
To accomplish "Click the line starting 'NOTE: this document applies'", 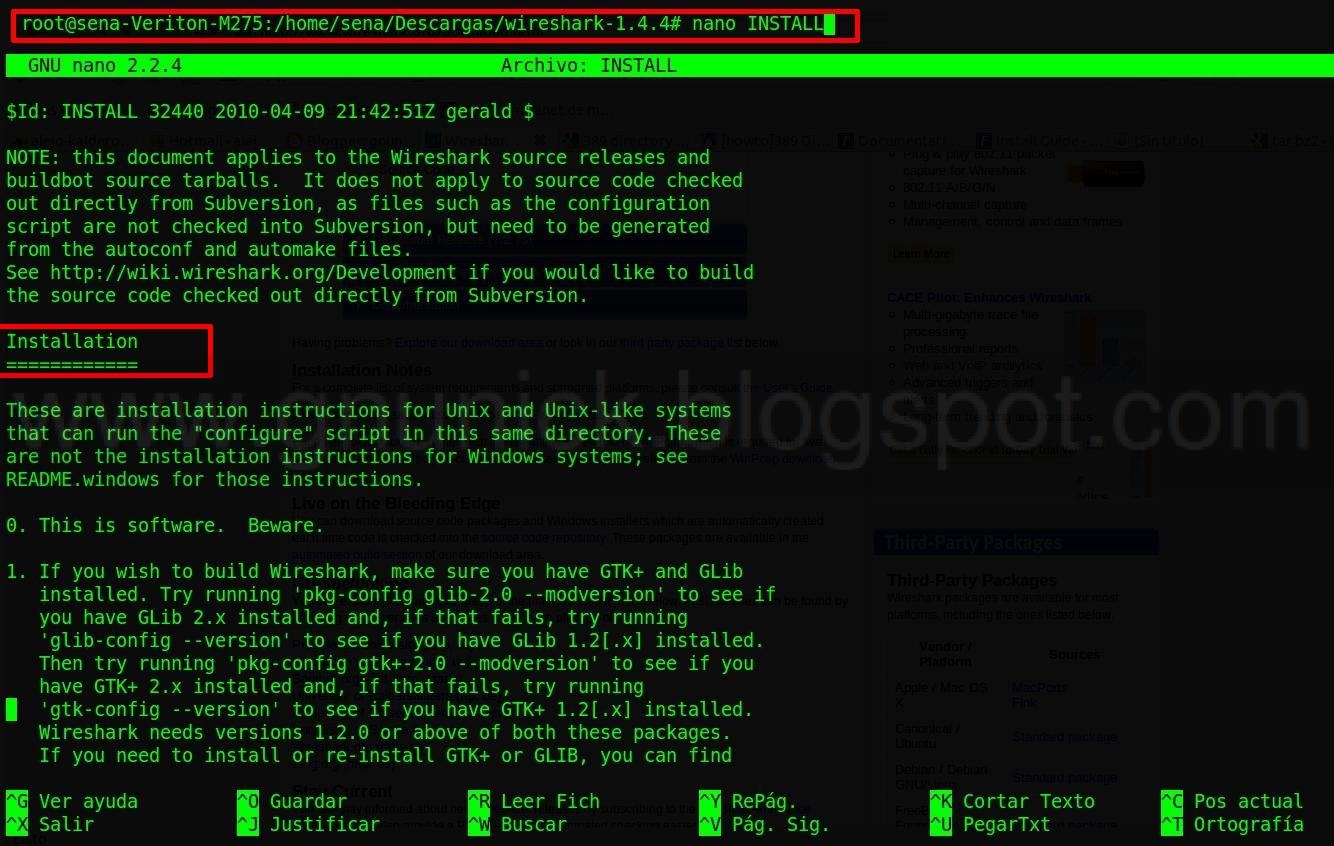I will (x=358, y=157).
